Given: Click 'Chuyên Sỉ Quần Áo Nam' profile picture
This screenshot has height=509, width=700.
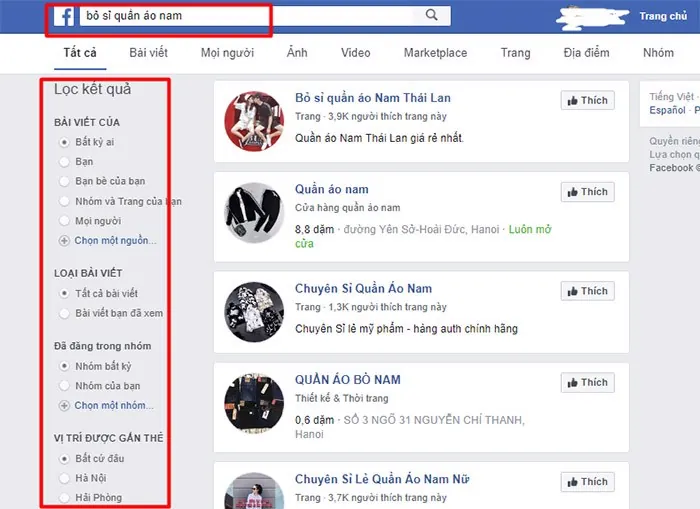Looking at the screenshot, I should click(x=254, y=312).
